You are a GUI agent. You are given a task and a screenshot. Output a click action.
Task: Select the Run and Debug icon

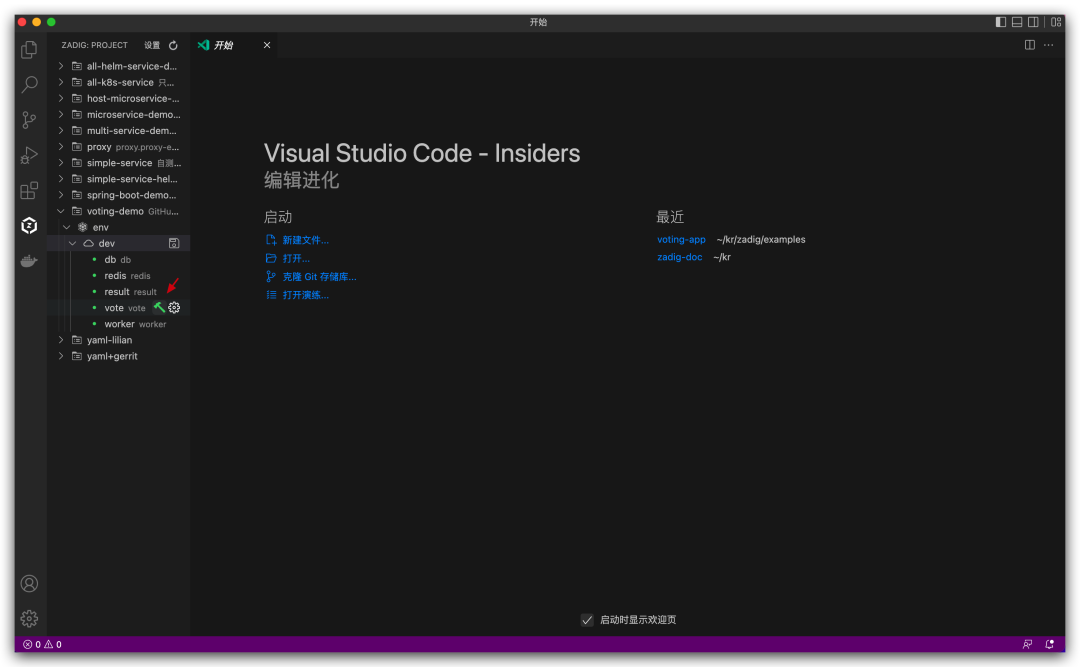pyautogui.click(x=28, y=155)
